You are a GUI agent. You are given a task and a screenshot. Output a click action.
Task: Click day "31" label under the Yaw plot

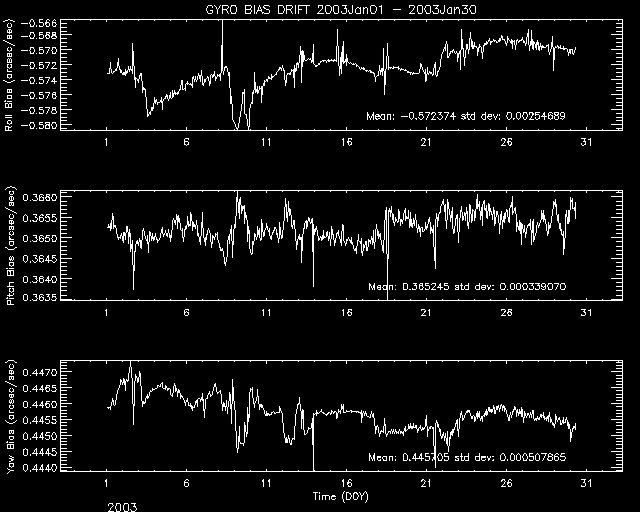586,483
